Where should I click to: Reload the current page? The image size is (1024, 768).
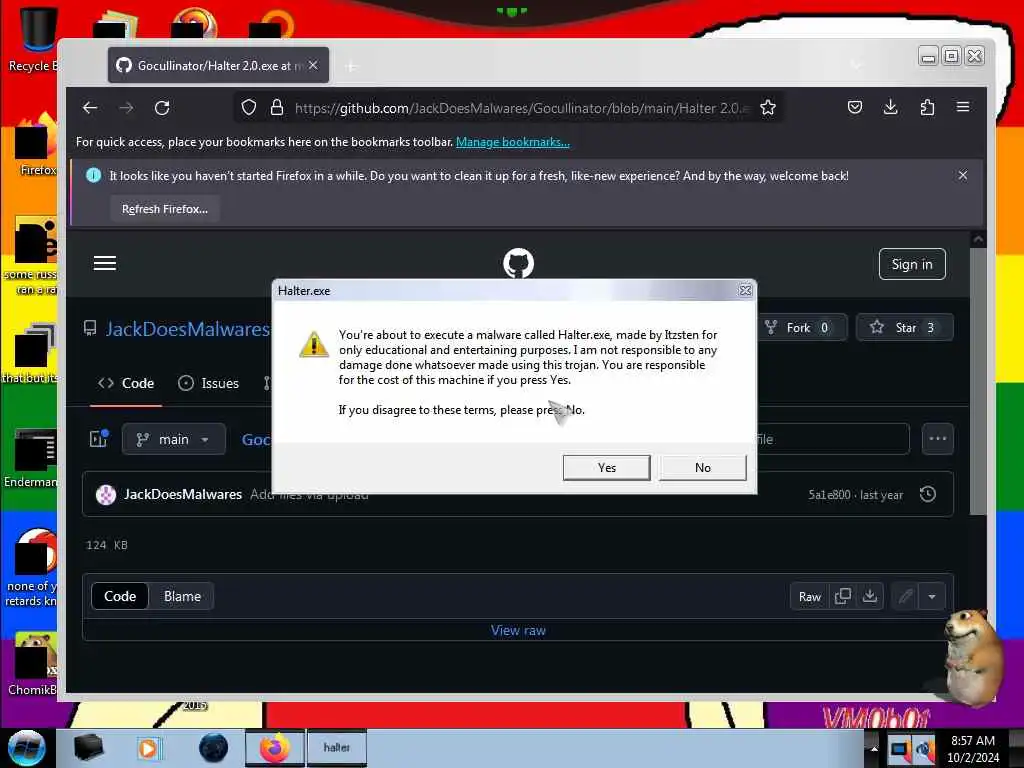click(162, 108)
